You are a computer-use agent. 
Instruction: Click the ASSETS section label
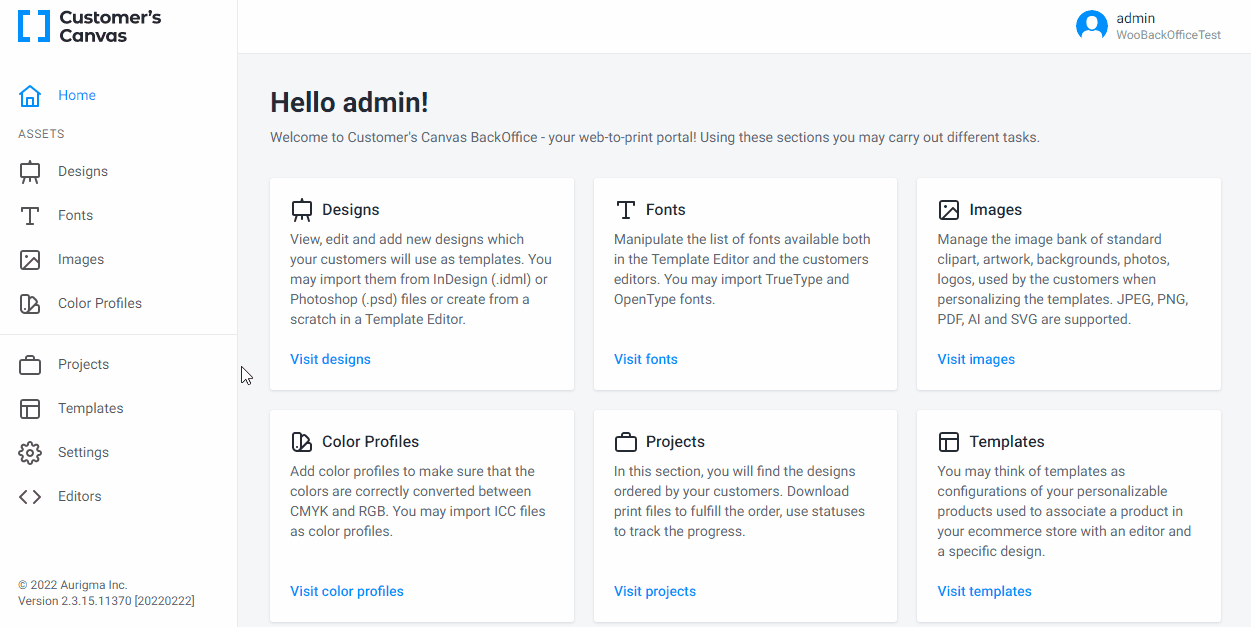(x=41, y=134)
